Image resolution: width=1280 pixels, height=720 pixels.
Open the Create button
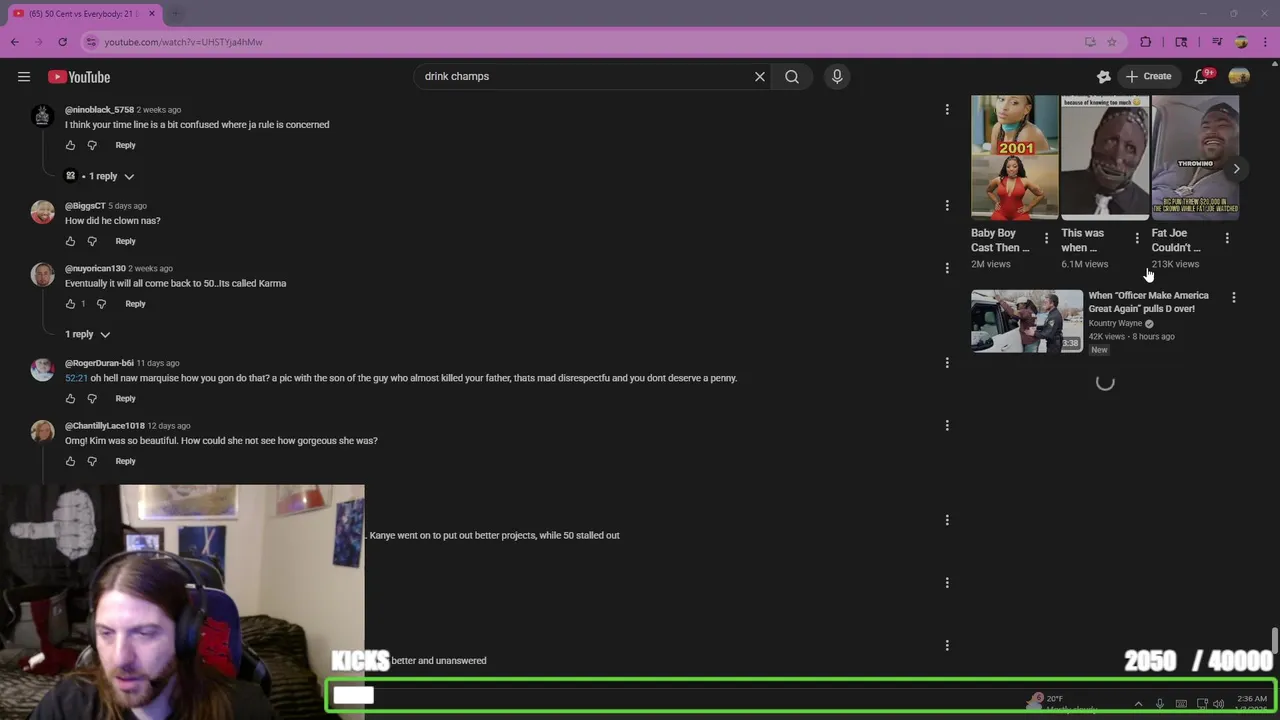1148,76
